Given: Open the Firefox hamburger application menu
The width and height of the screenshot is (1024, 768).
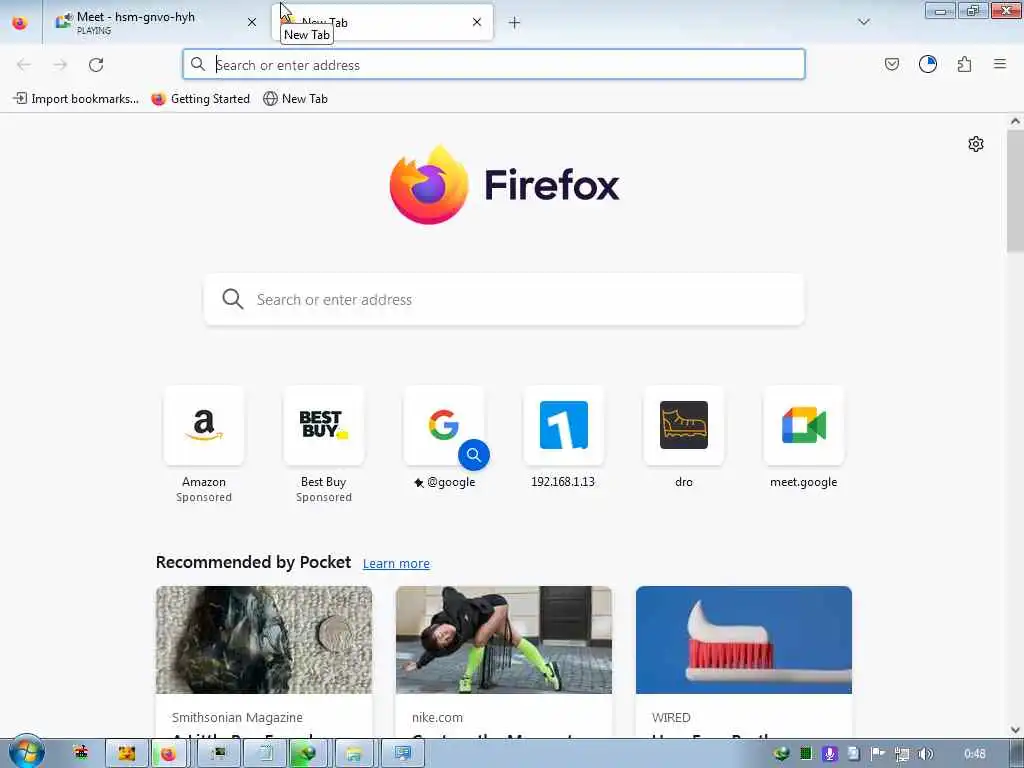Looking at the screenshot, I should coord(1000,64).
